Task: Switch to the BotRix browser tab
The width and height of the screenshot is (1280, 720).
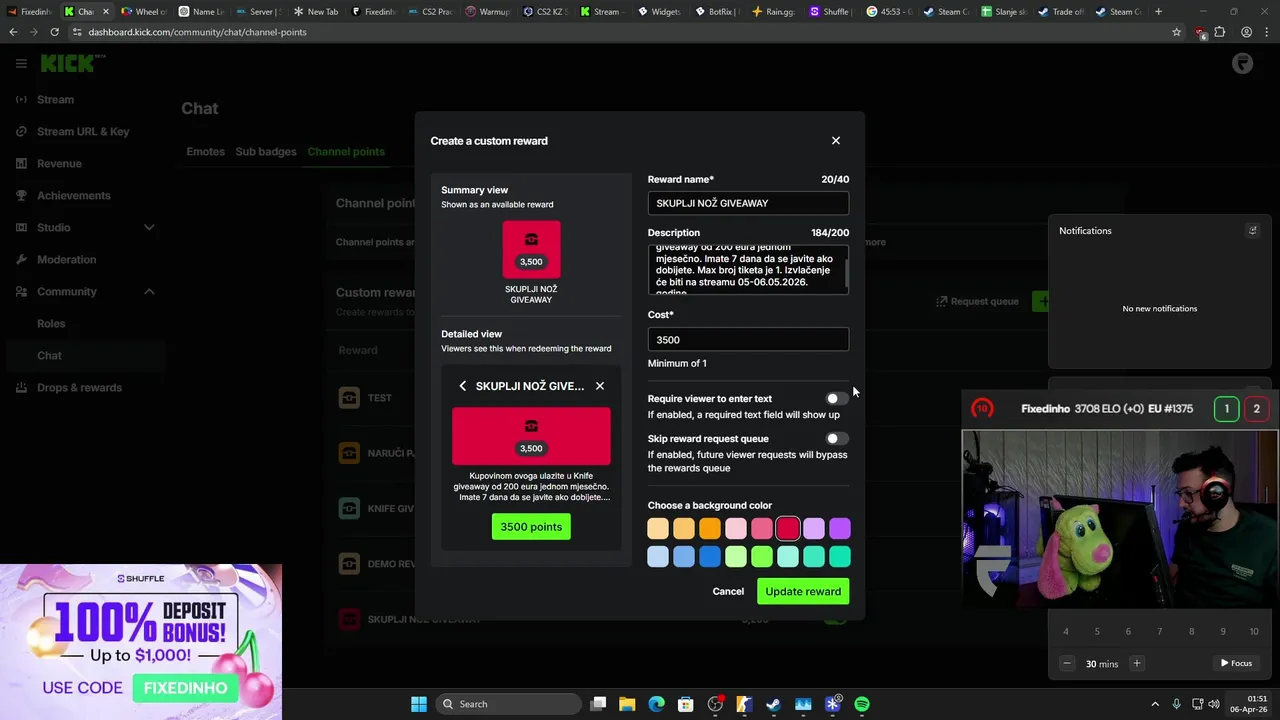Action: [715, 12]
